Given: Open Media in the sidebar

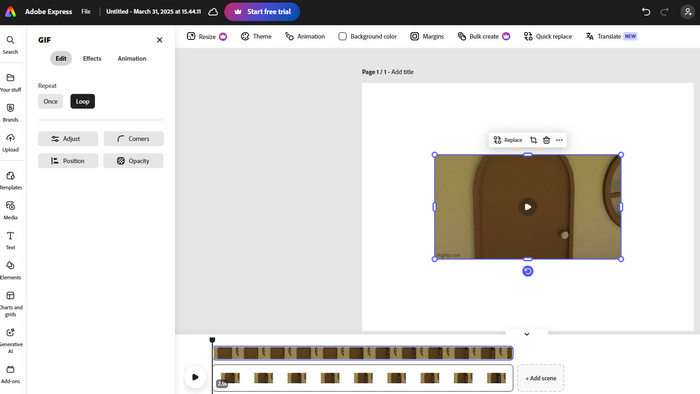Looking at the screenshot, I should click(x=10, y=211).
